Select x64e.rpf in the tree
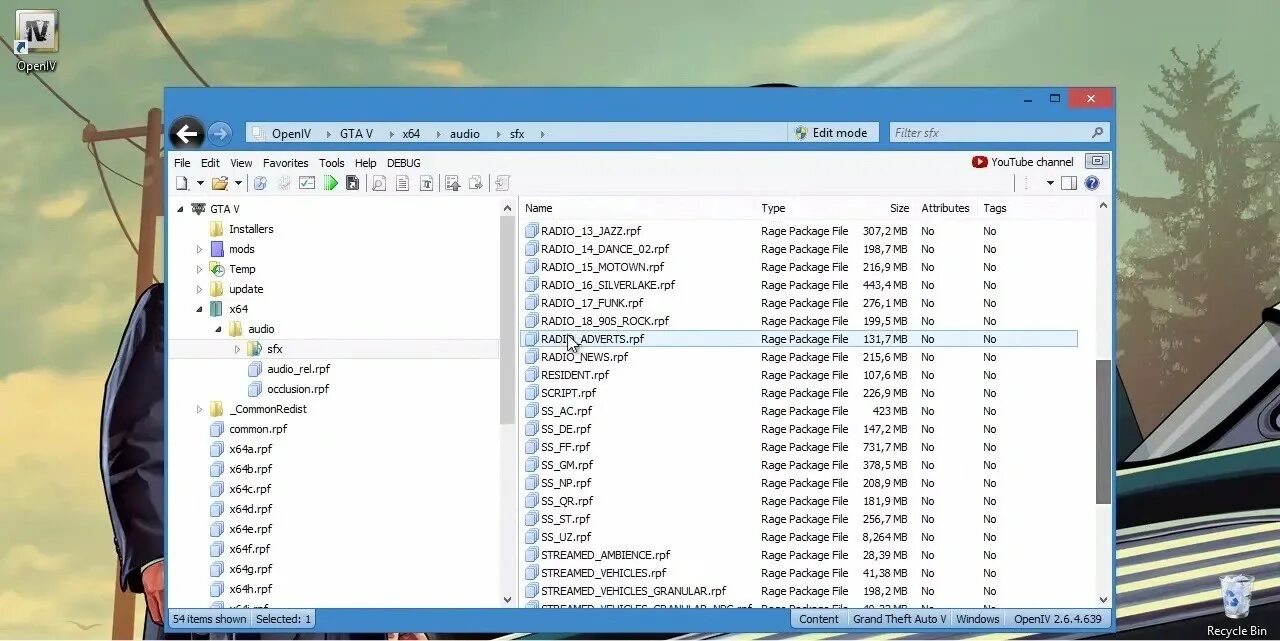 pos(250,529)
